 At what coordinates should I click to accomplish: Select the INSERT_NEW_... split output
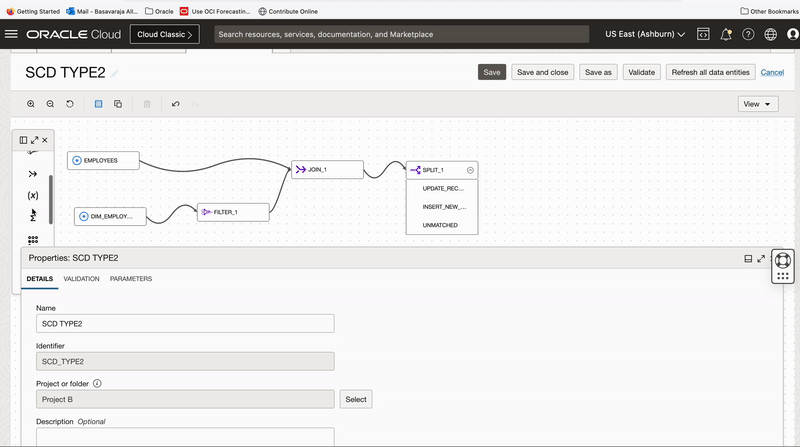(x=442, y=207)
